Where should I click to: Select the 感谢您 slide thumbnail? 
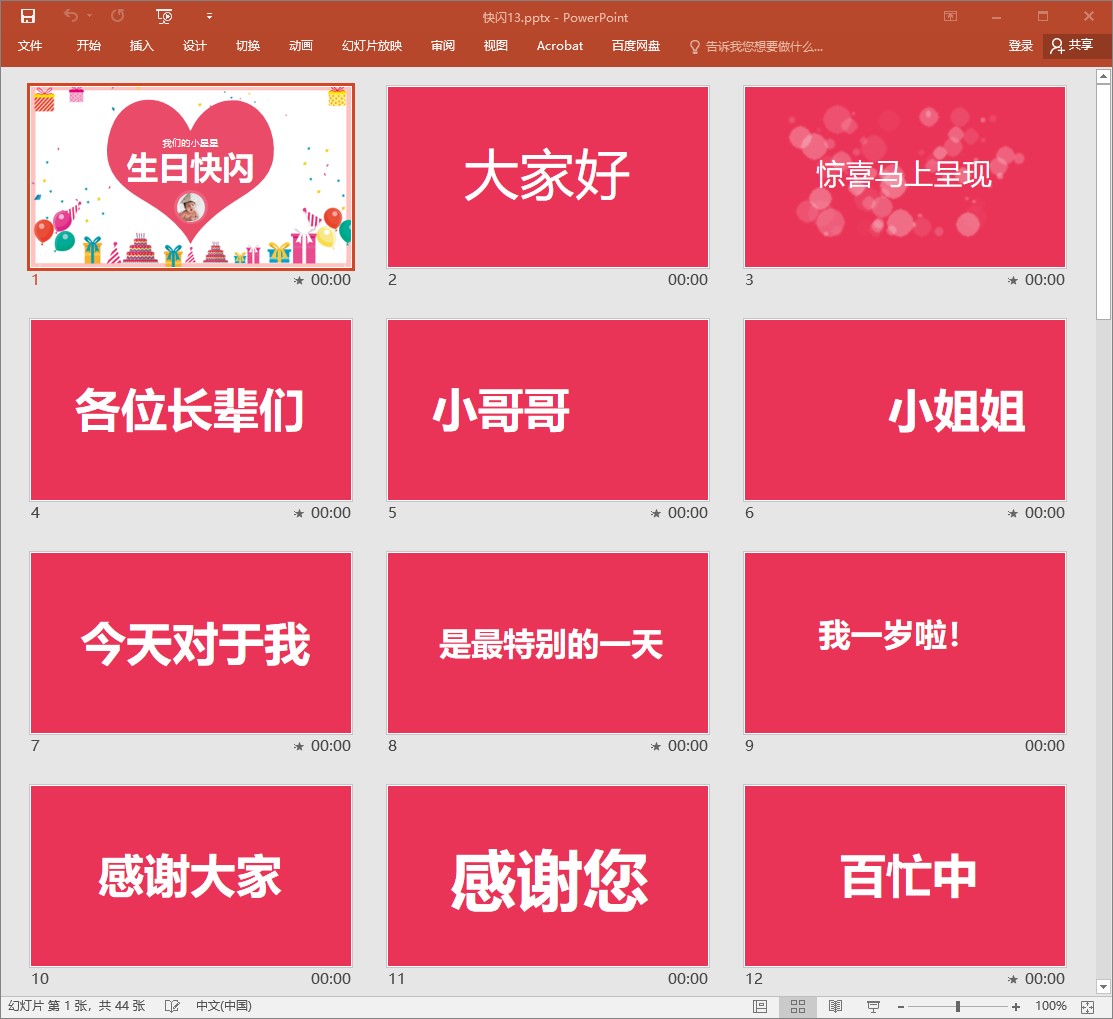(x=548, y=876)
